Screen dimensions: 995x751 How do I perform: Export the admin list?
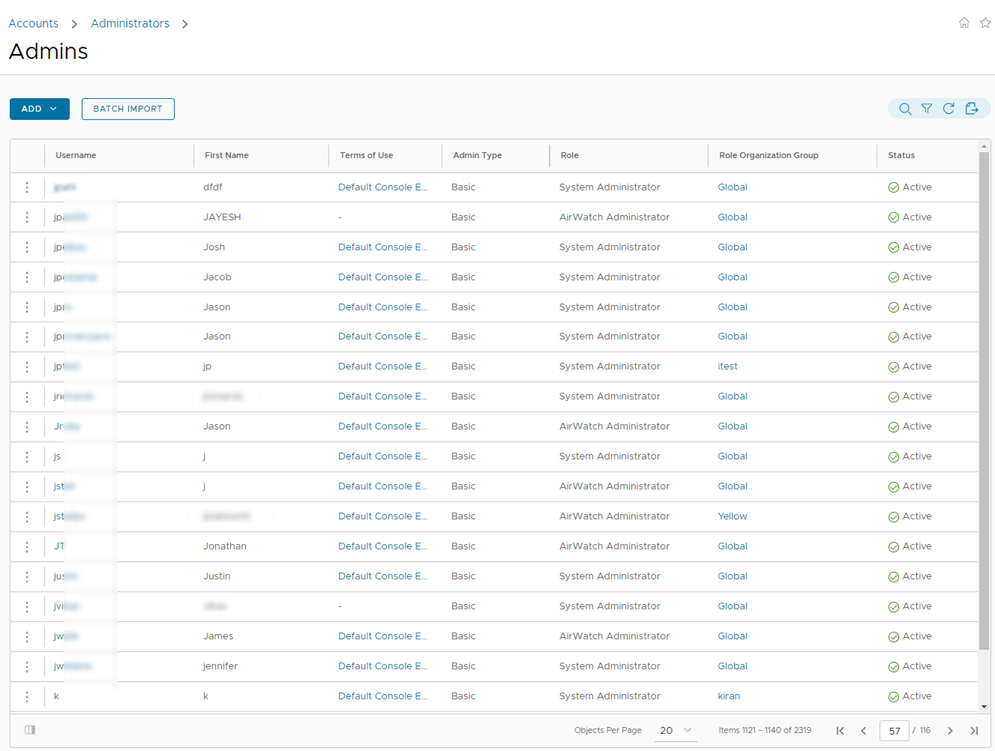pos(972,109)
